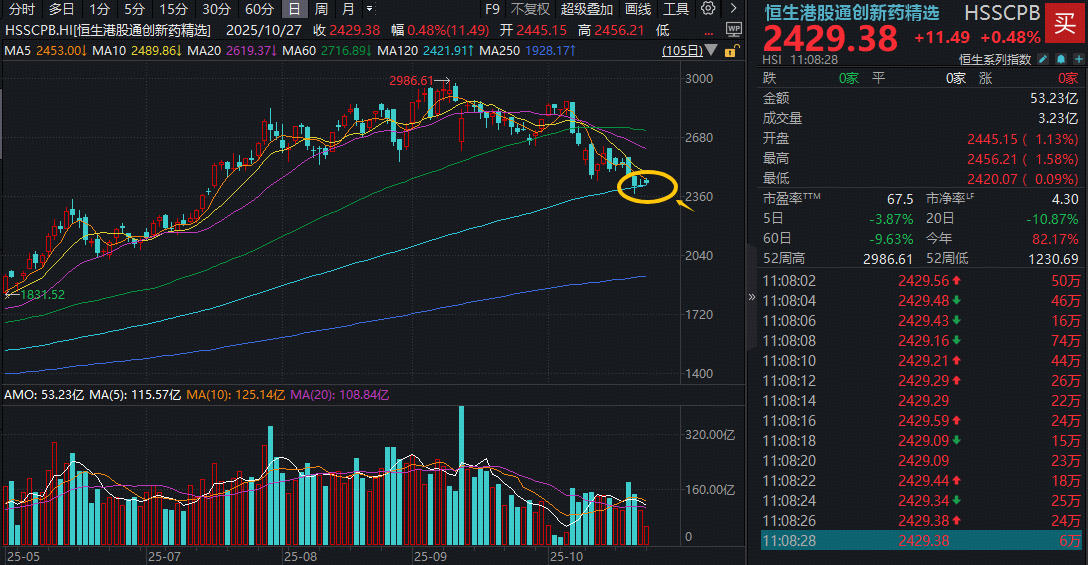1088x565 pixels.
Task: Select the 15分 period tab
Action: tap(173, 9)
